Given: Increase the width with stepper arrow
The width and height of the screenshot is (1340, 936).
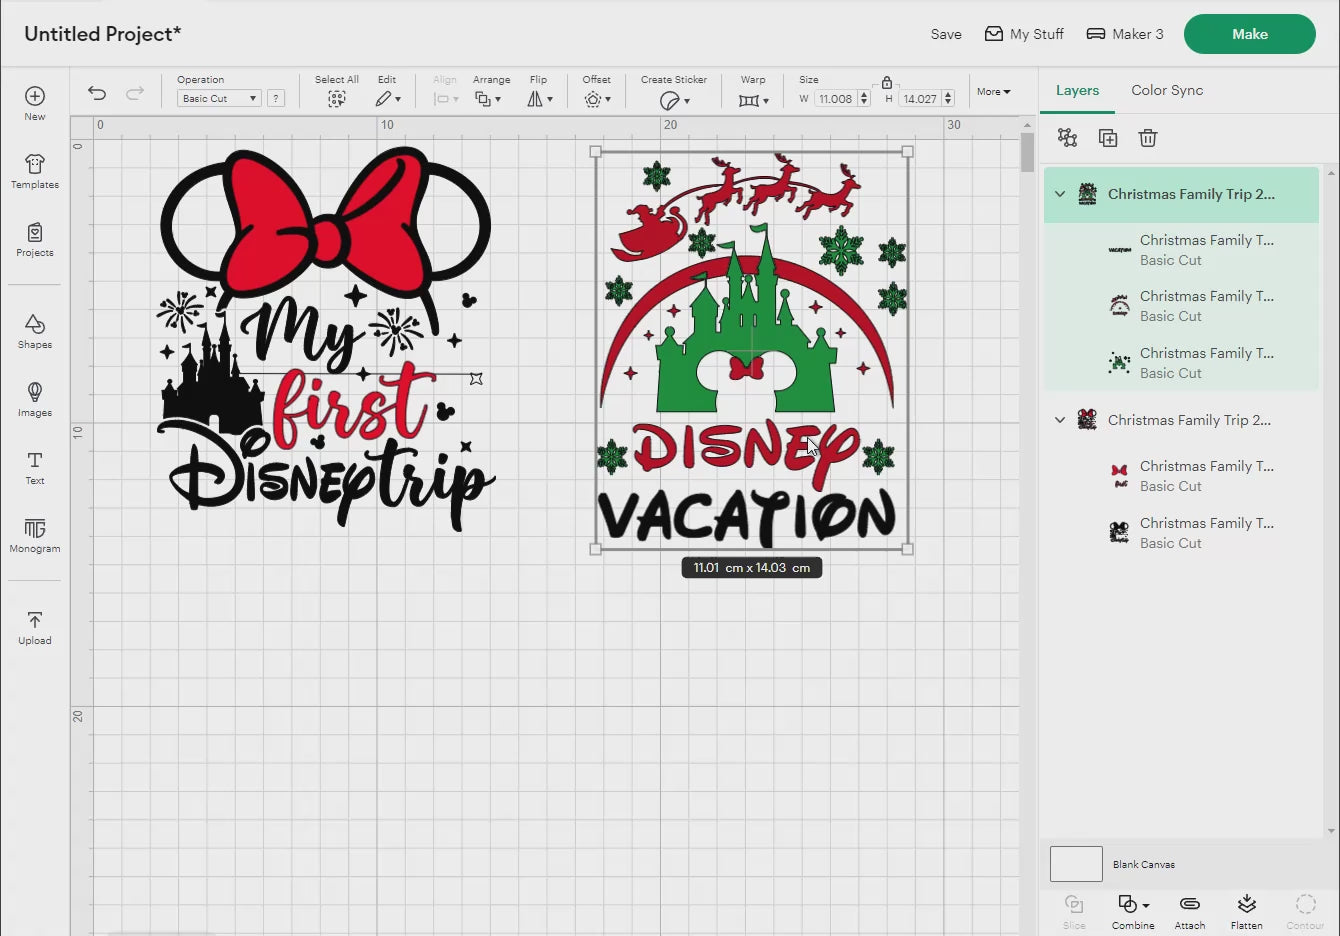Looking at the screenshot, I should (x=864, y=94).
